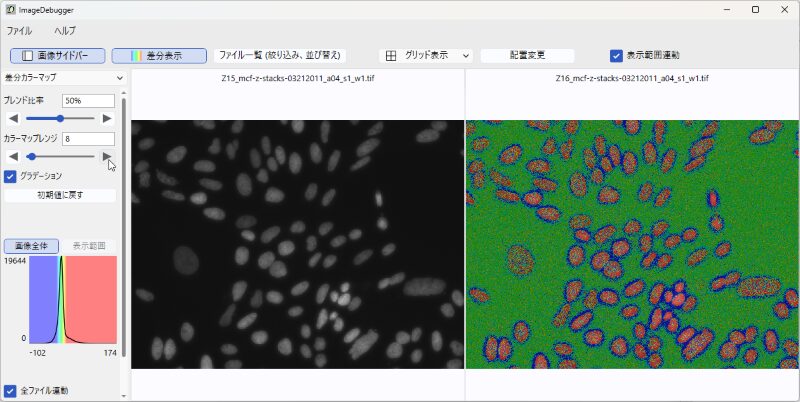Viewport: 800px width, 402px height.
Task: Open the ファイル menu
Action: tap(19, 31)
